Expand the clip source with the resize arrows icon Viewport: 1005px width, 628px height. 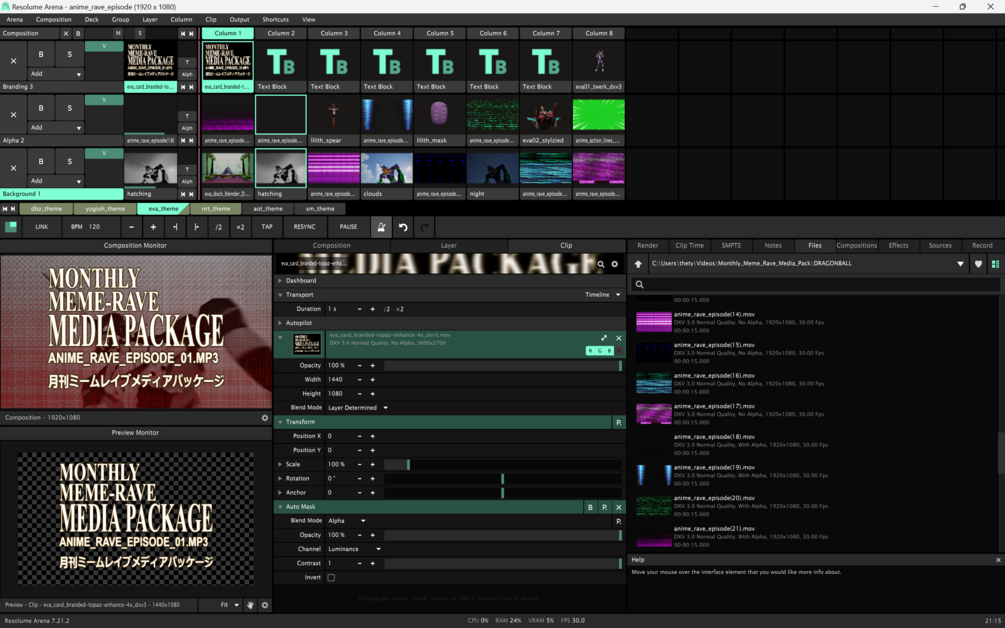(604, 338)
